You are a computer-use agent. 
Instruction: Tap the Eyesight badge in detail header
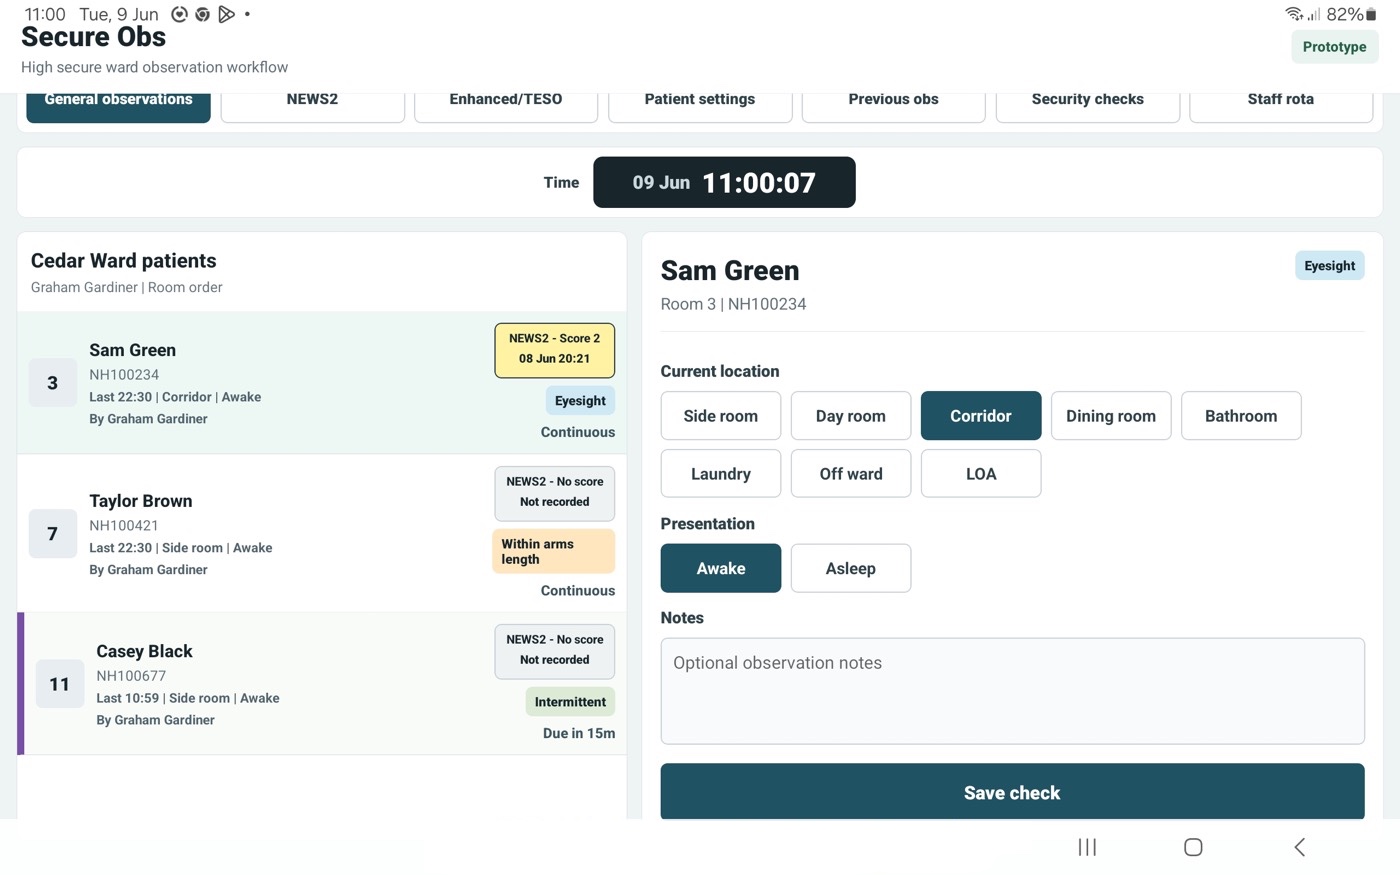click(1329, 266)
